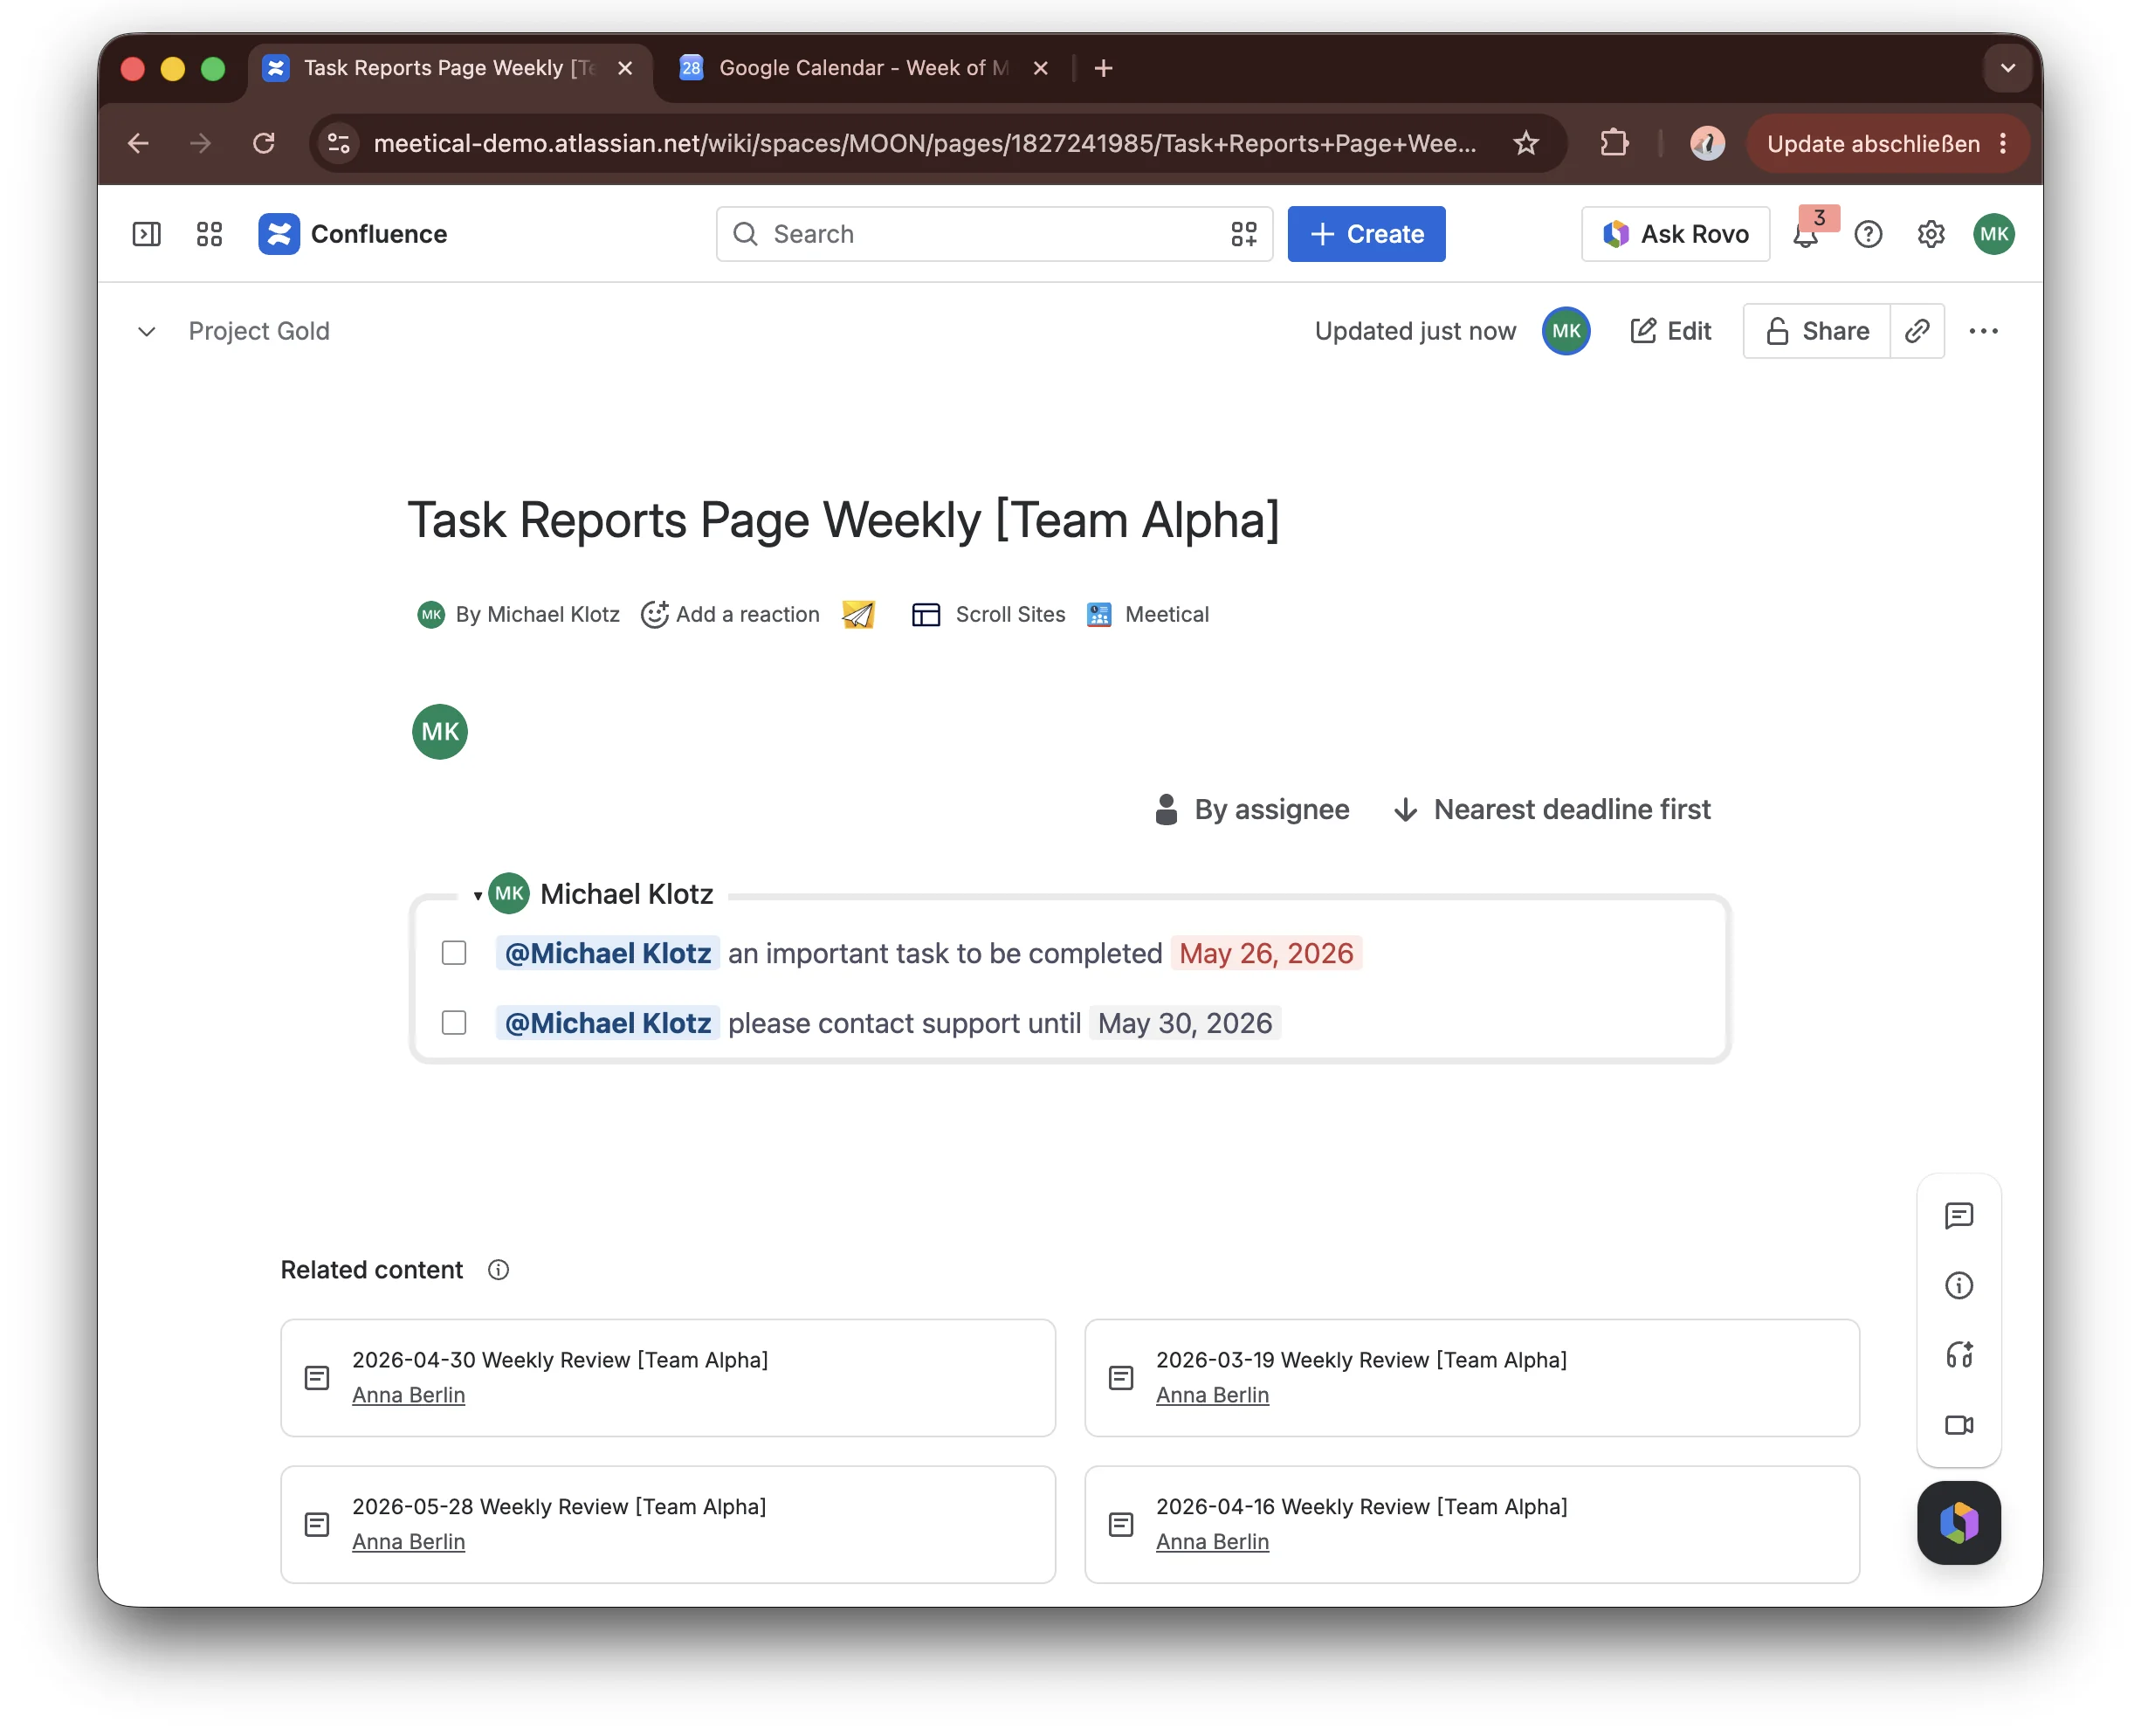Open the app switcher grid icon
Viewport: 2141px width, 1736px height.
pyautogui.click(x=209, y=234)
